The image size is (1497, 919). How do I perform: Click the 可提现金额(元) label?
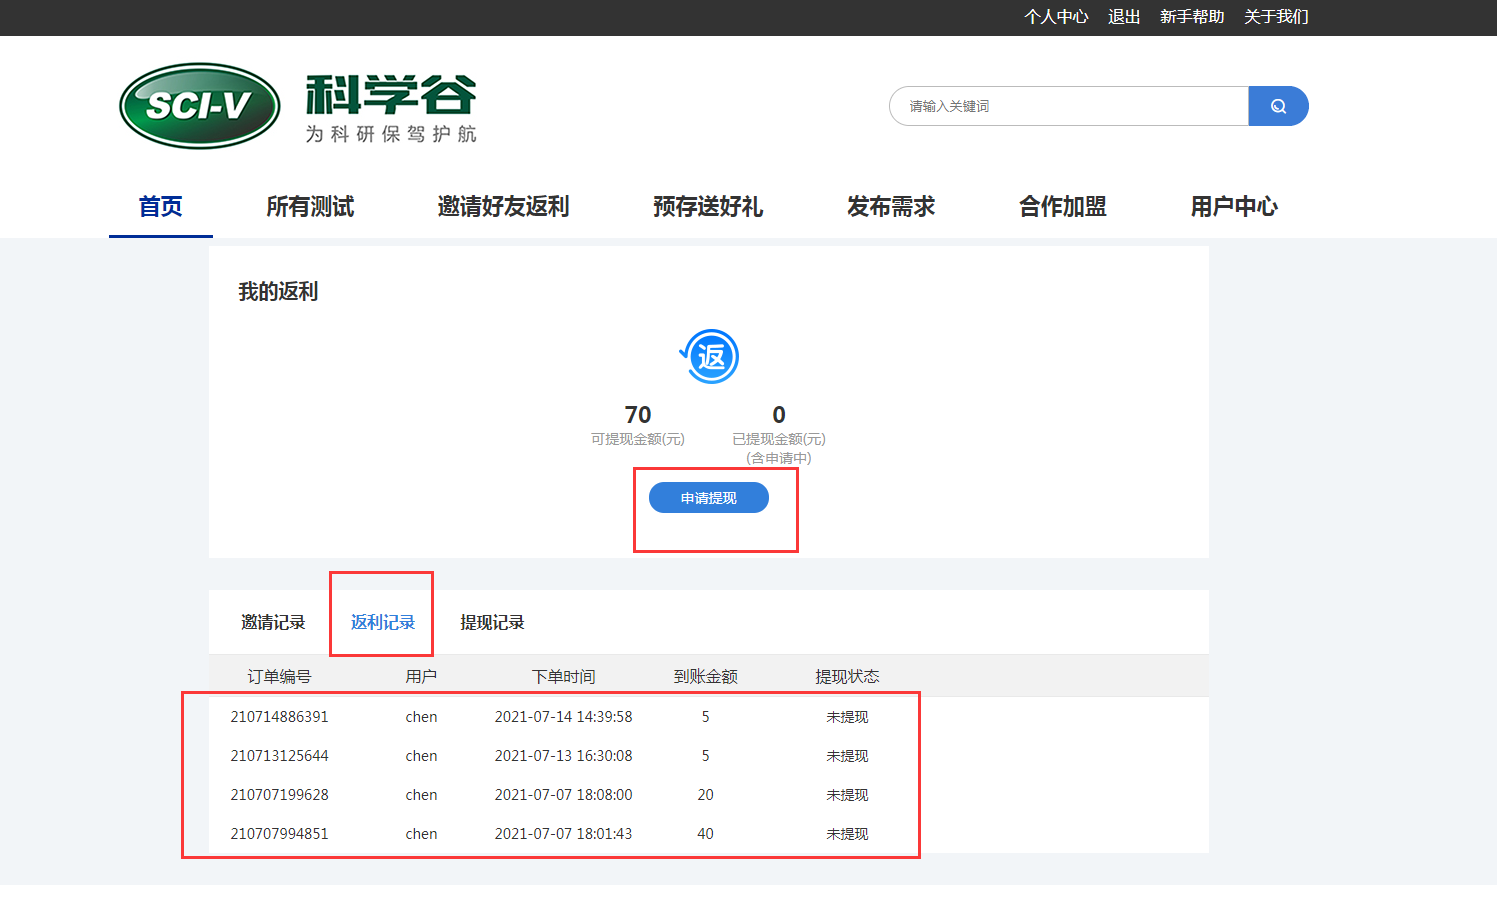[638, 439]
